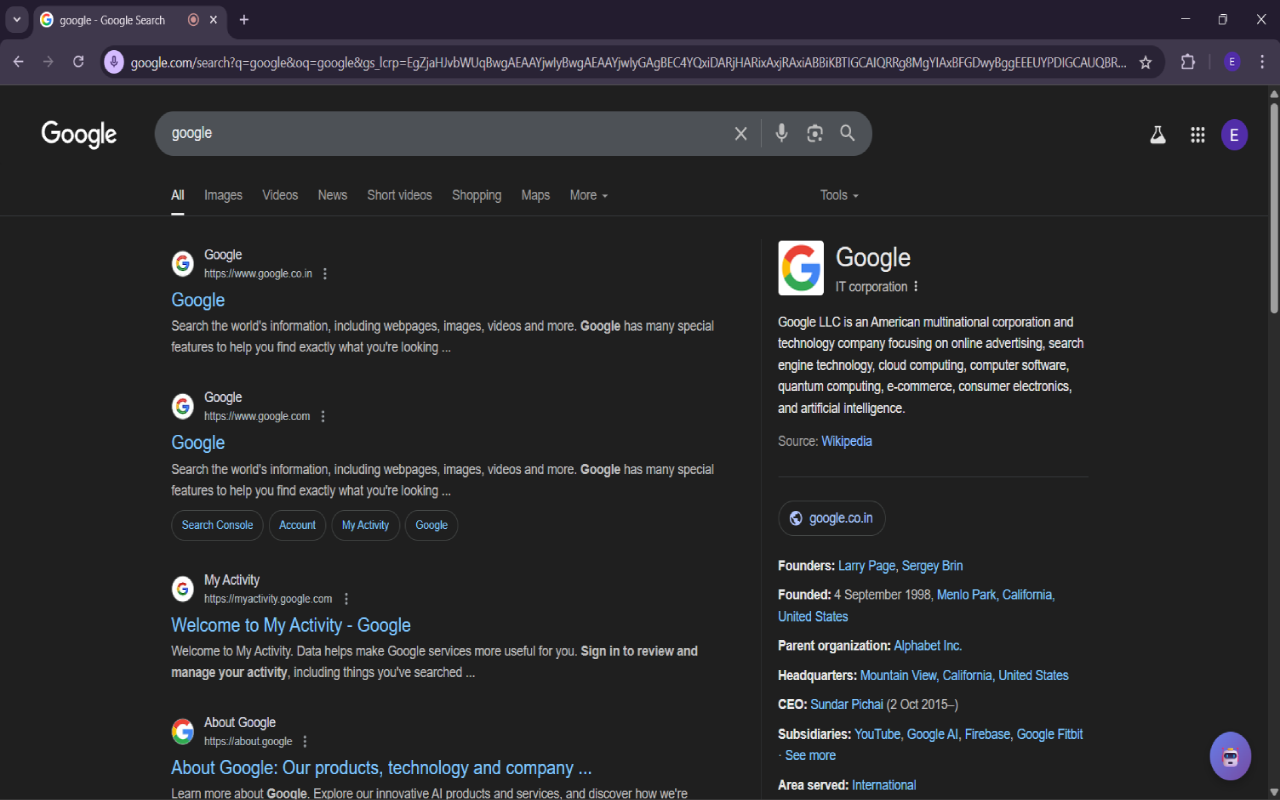Image resolution: width=1280 pixels, height=800 pixels.
Task: Open more options for the My Activity result
Action: point(346,599)
